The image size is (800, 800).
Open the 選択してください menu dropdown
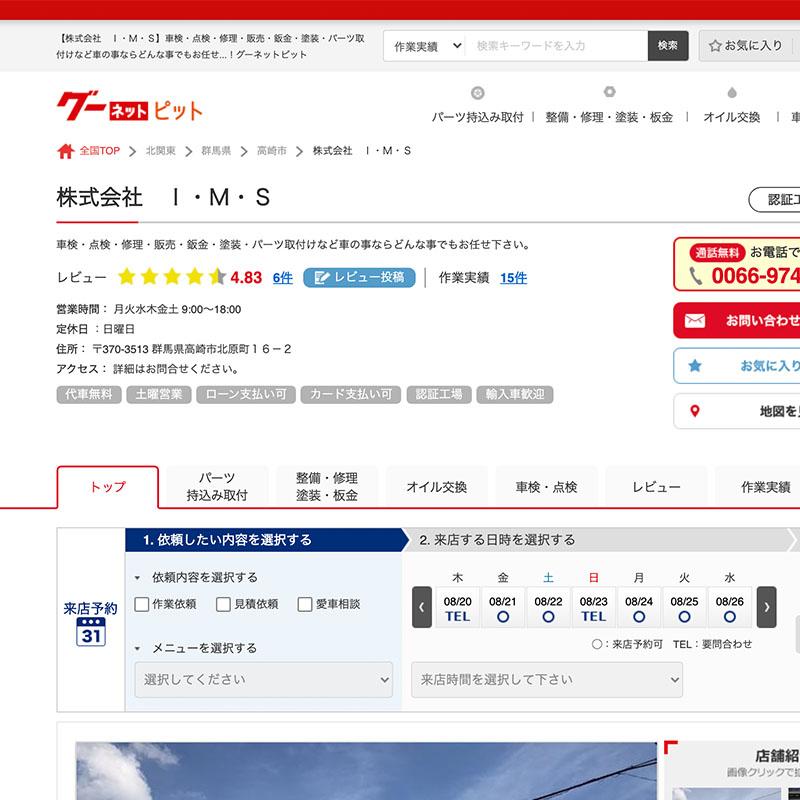(264, 680)
